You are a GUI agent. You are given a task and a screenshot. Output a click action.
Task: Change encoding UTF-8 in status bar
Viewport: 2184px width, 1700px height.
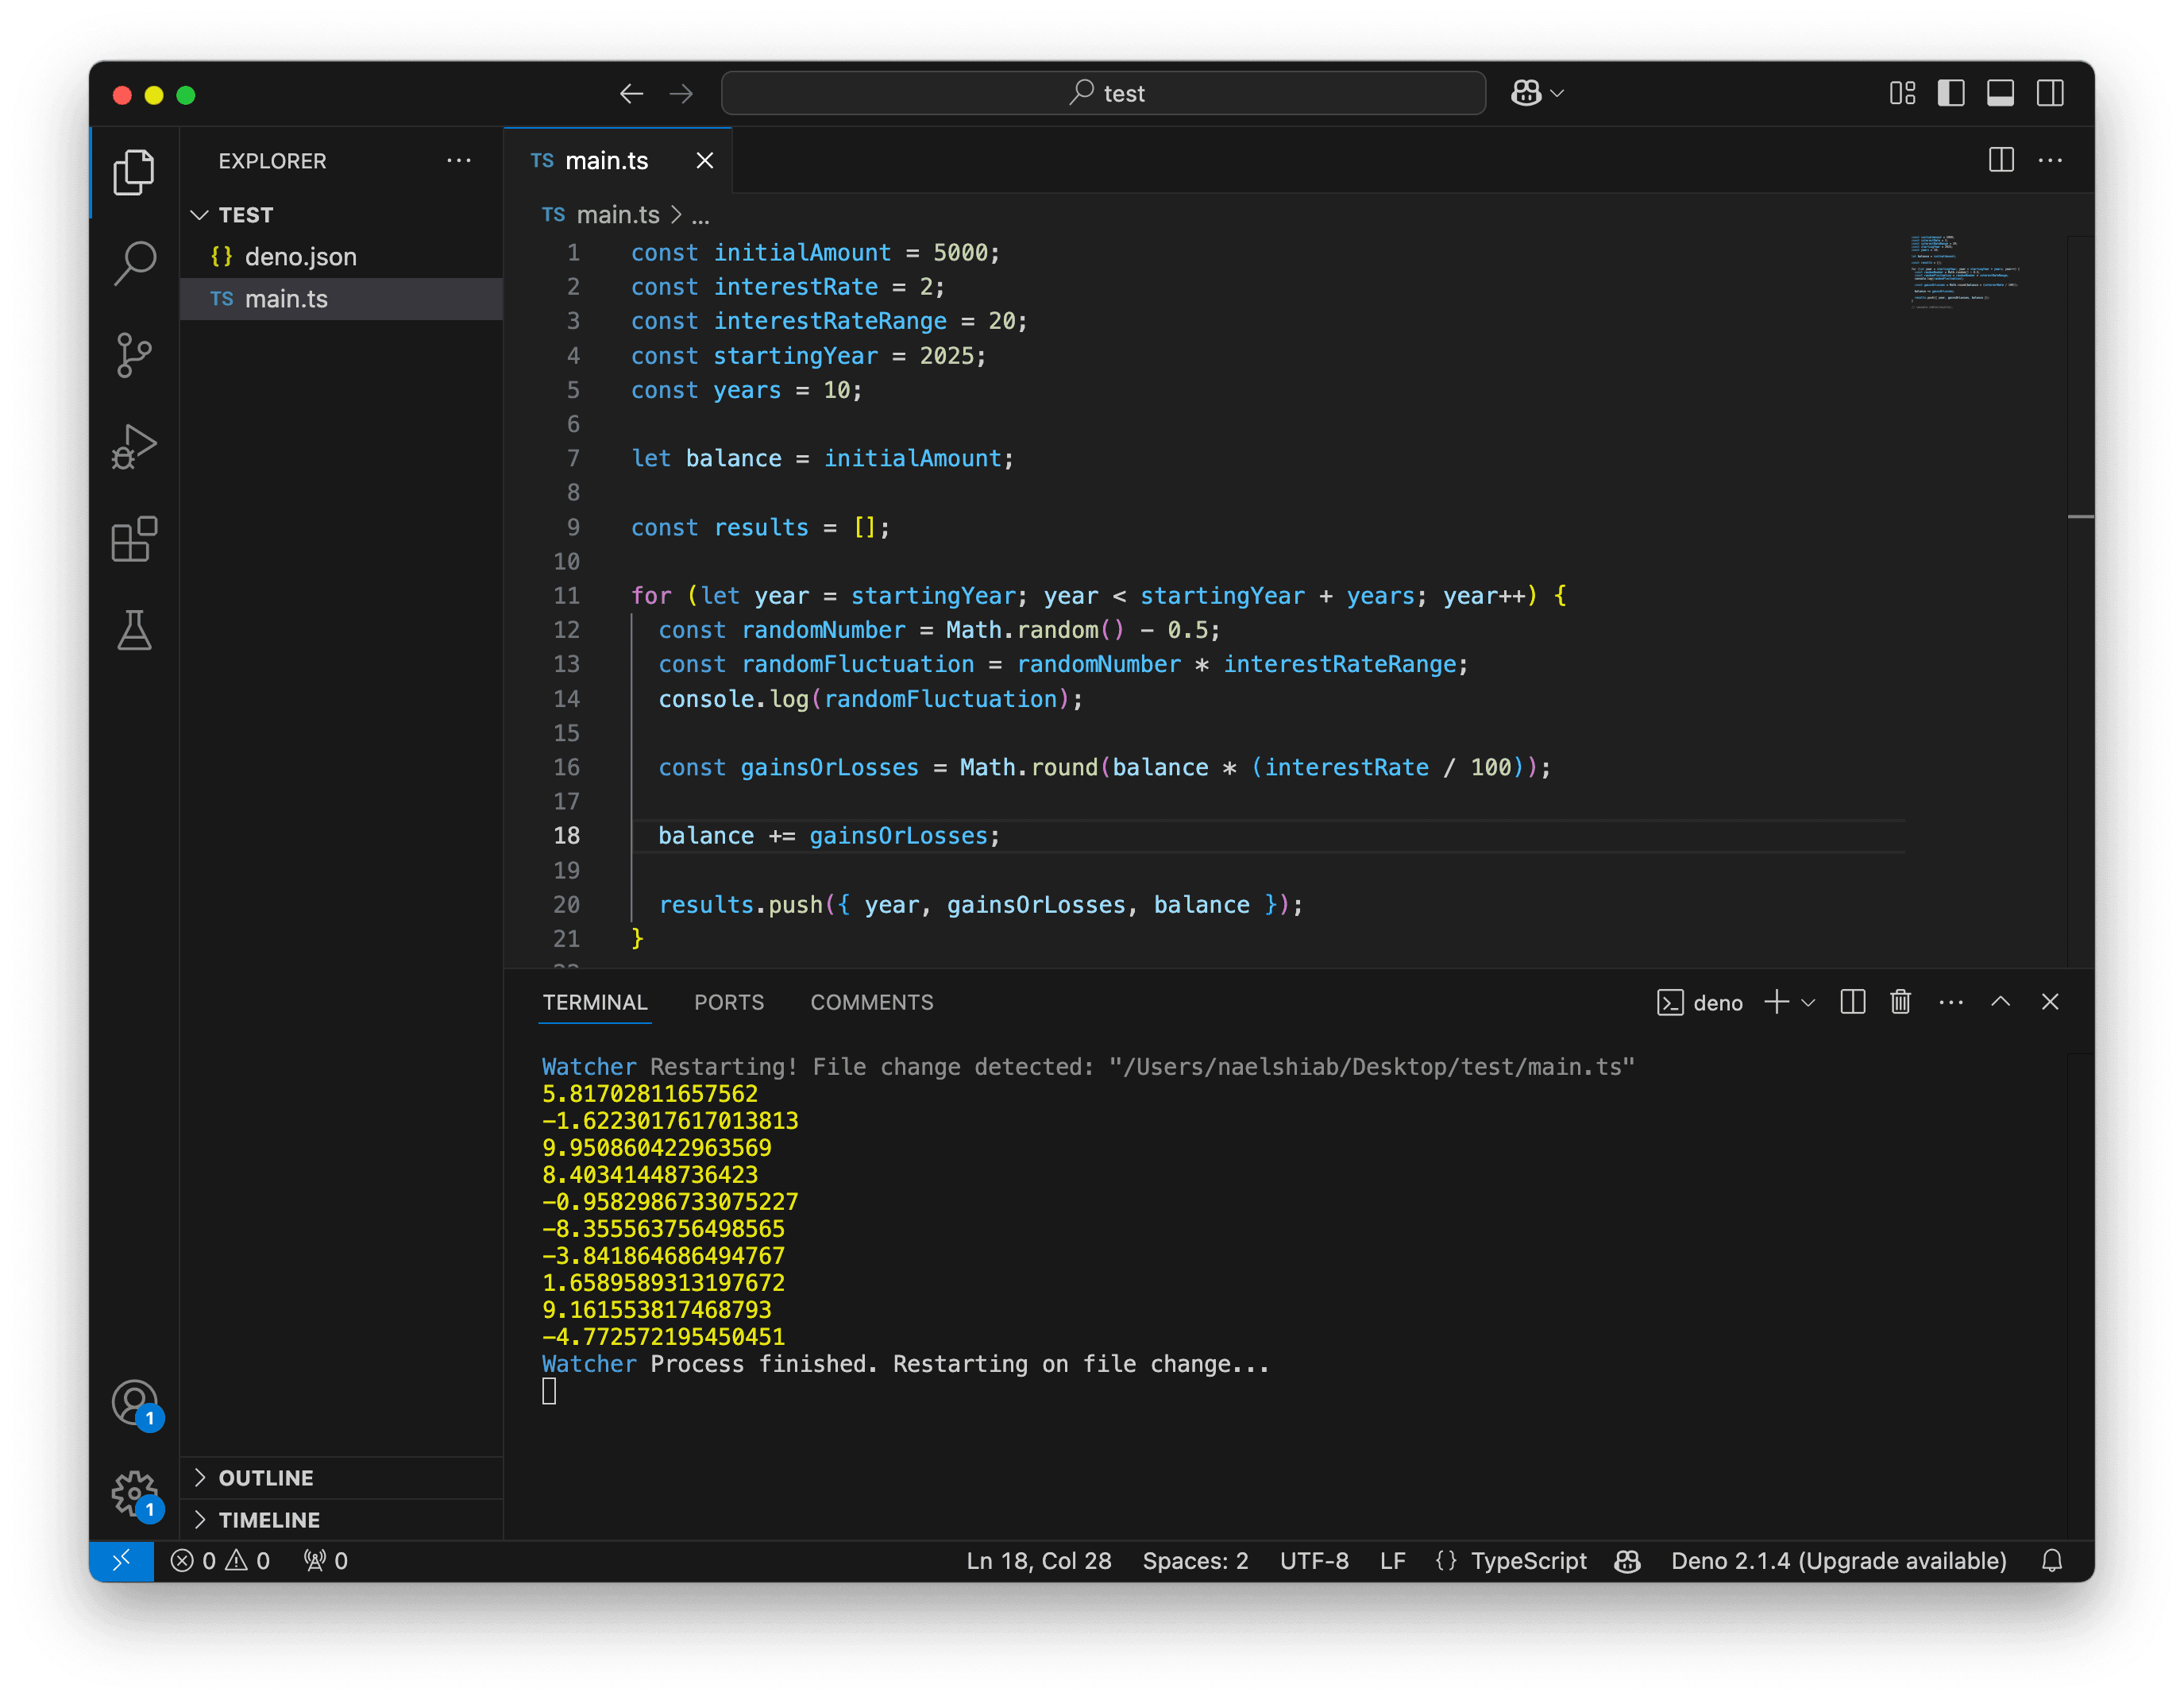click(x=1314, y=1561)
